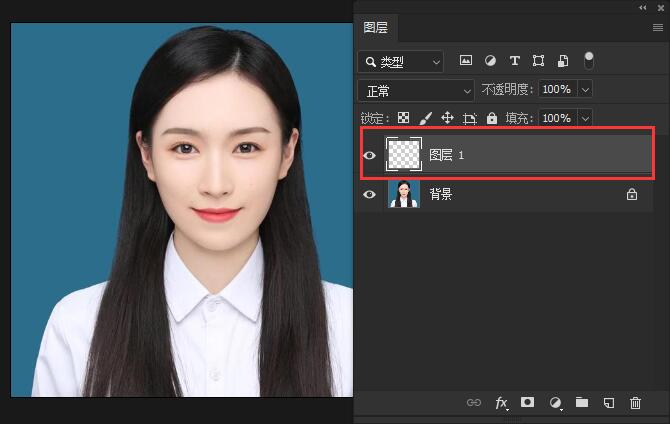Screen dimensions: 670x424
Task: Select the 背景 layer name
Action: [441, 194]
